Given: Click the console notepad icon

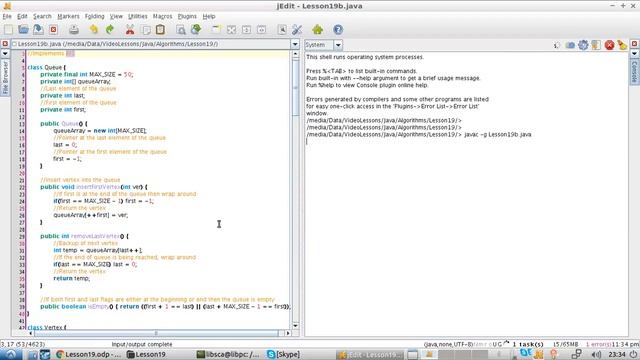Looking at the screenshot, I should coord(596,45).
